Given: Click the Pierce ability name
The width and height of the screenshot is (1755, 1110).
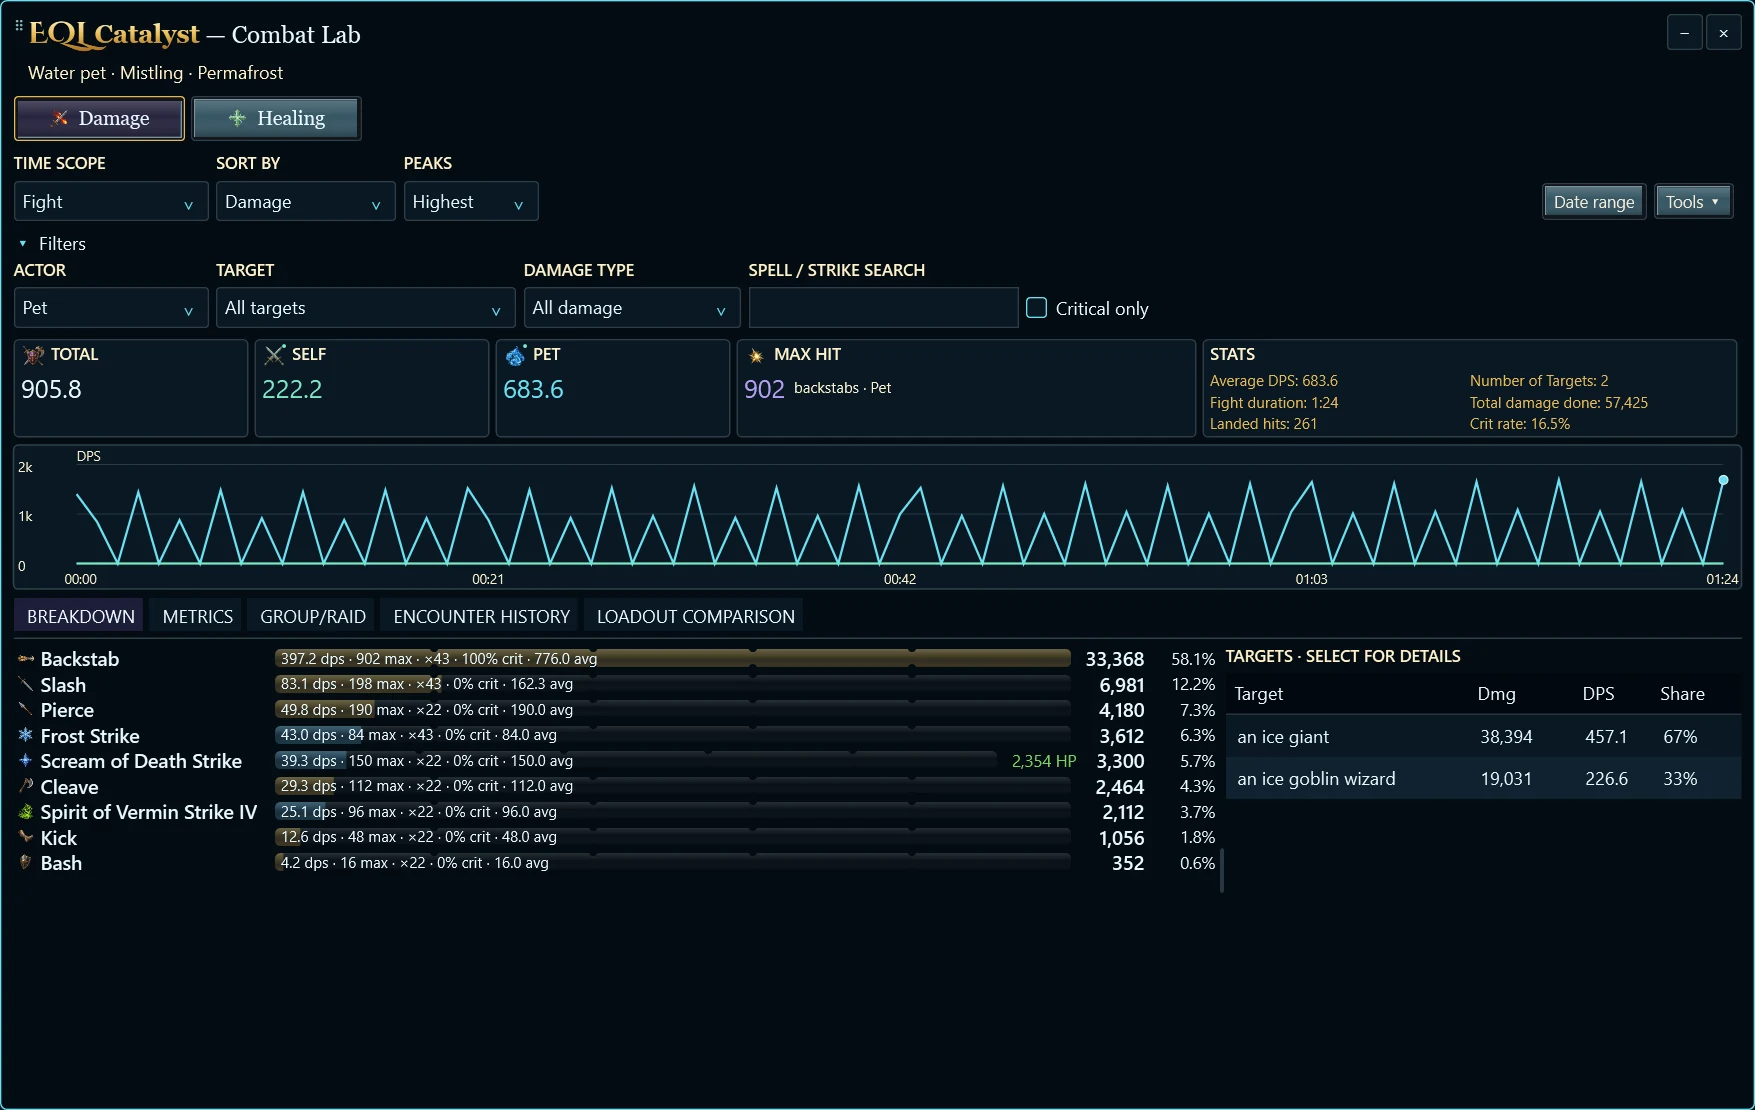Looking at the screenshot, I should click(67, 710).
